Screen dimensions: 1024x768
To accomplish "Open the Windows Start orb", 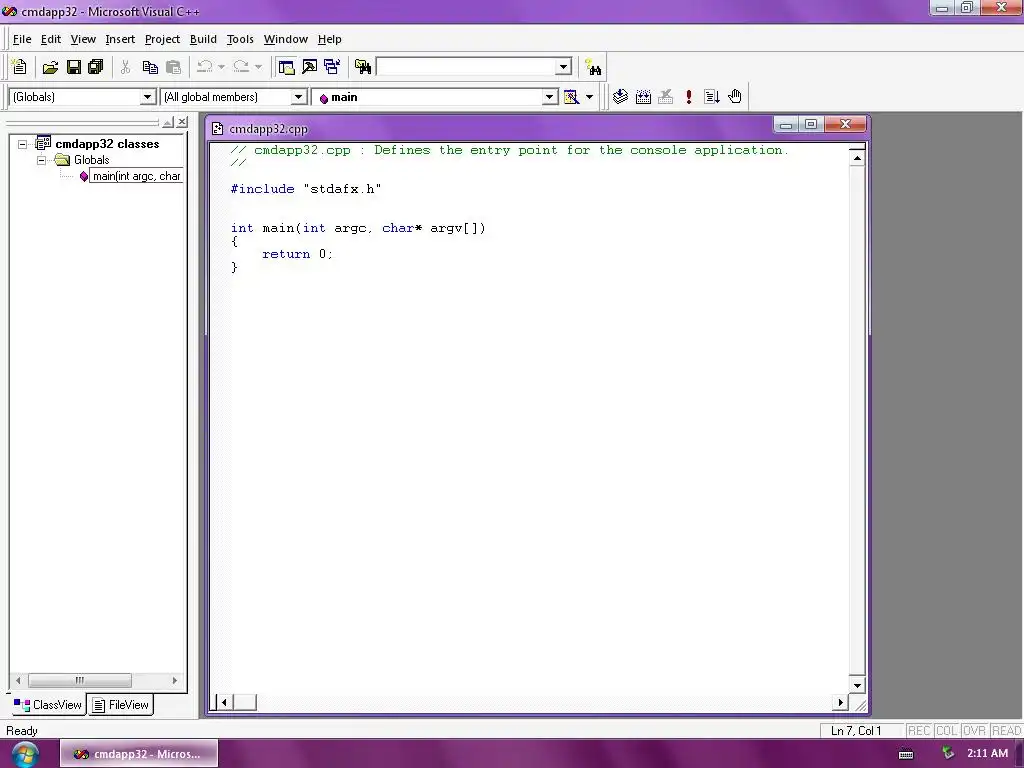I will 25,754.
